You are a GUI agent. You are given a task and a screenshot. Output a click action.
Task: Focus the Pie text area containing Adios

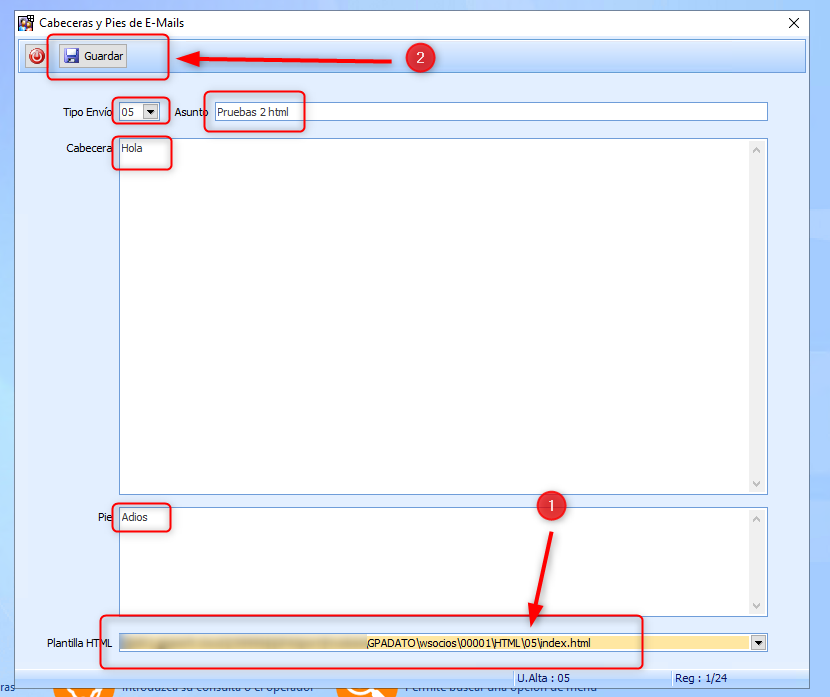pos(430,561)
